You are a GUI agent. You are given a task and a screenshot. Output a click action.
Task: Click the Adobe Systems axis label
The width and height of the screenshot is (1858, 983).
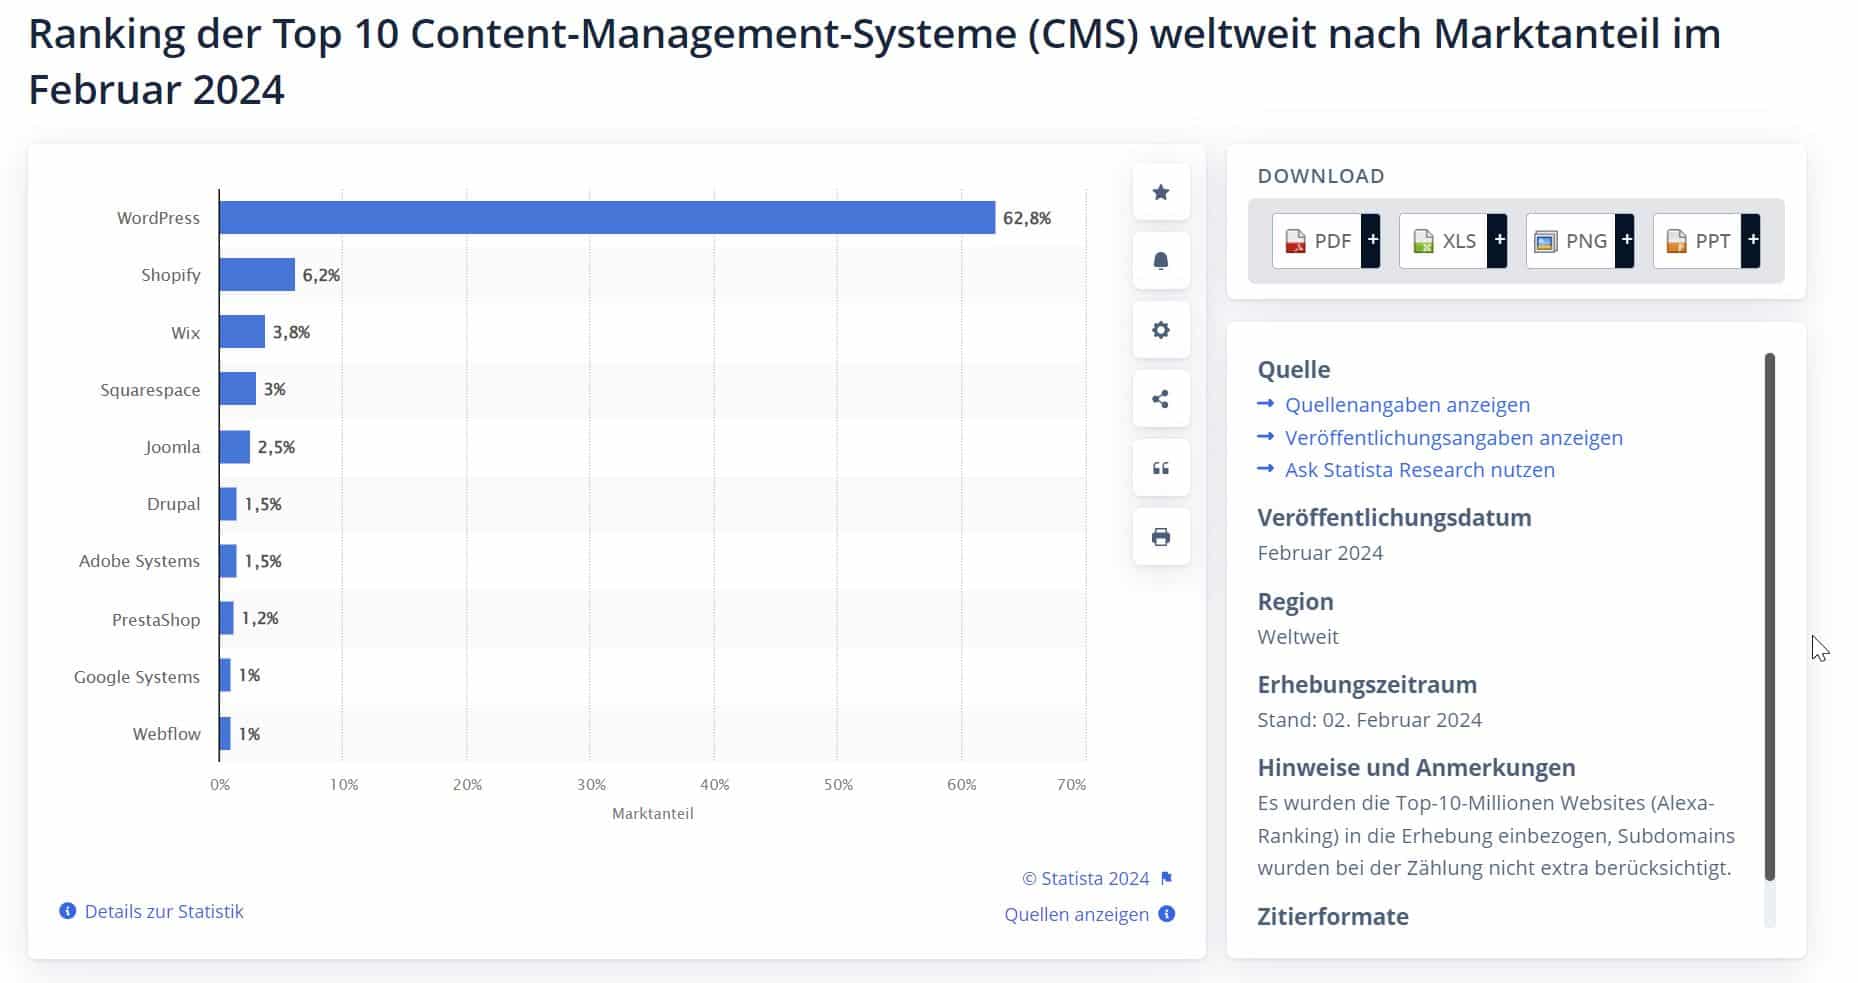pos(139,561)
